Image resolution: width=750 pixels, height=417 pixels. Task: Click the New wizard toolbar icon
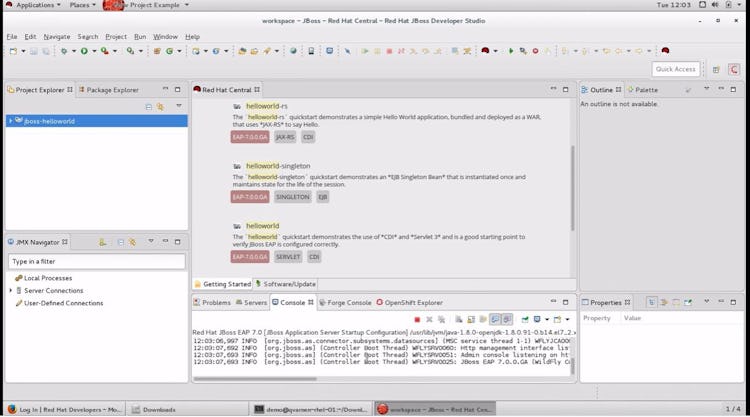[x=13, y=51]
